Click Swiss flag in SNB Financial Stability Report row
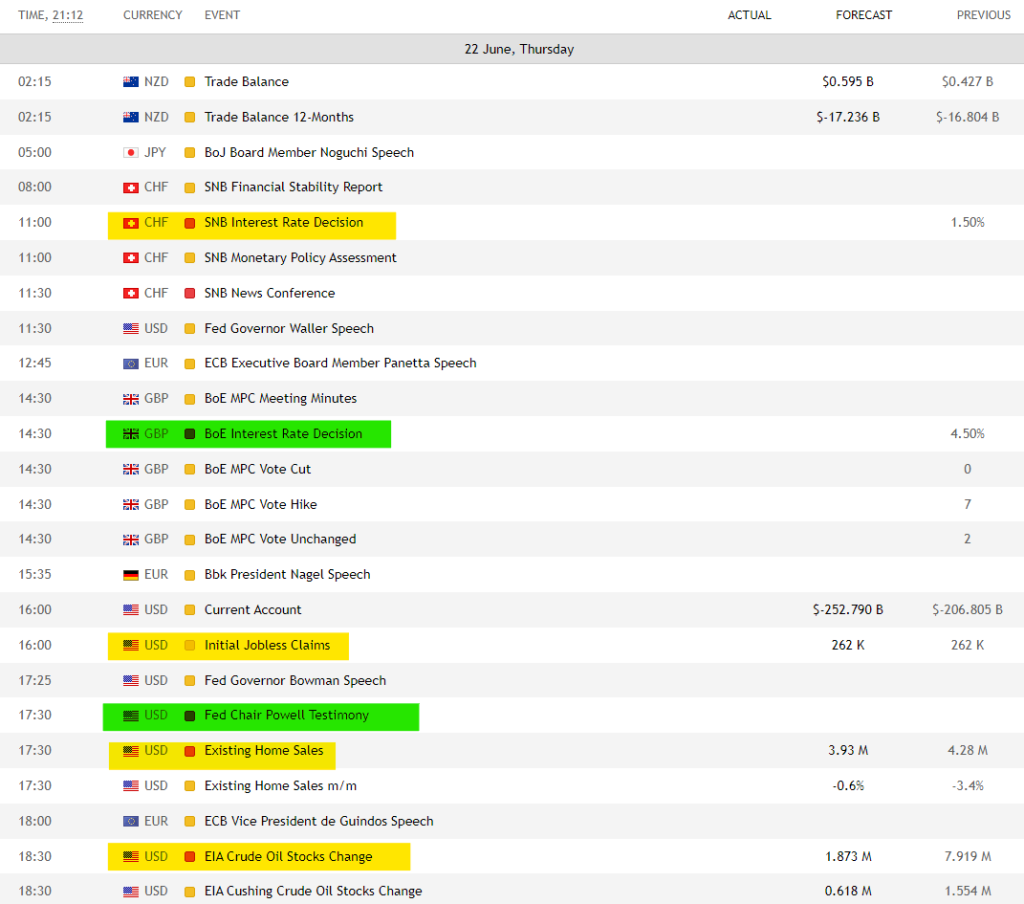Screen dimensions: 1024x904 131,187
